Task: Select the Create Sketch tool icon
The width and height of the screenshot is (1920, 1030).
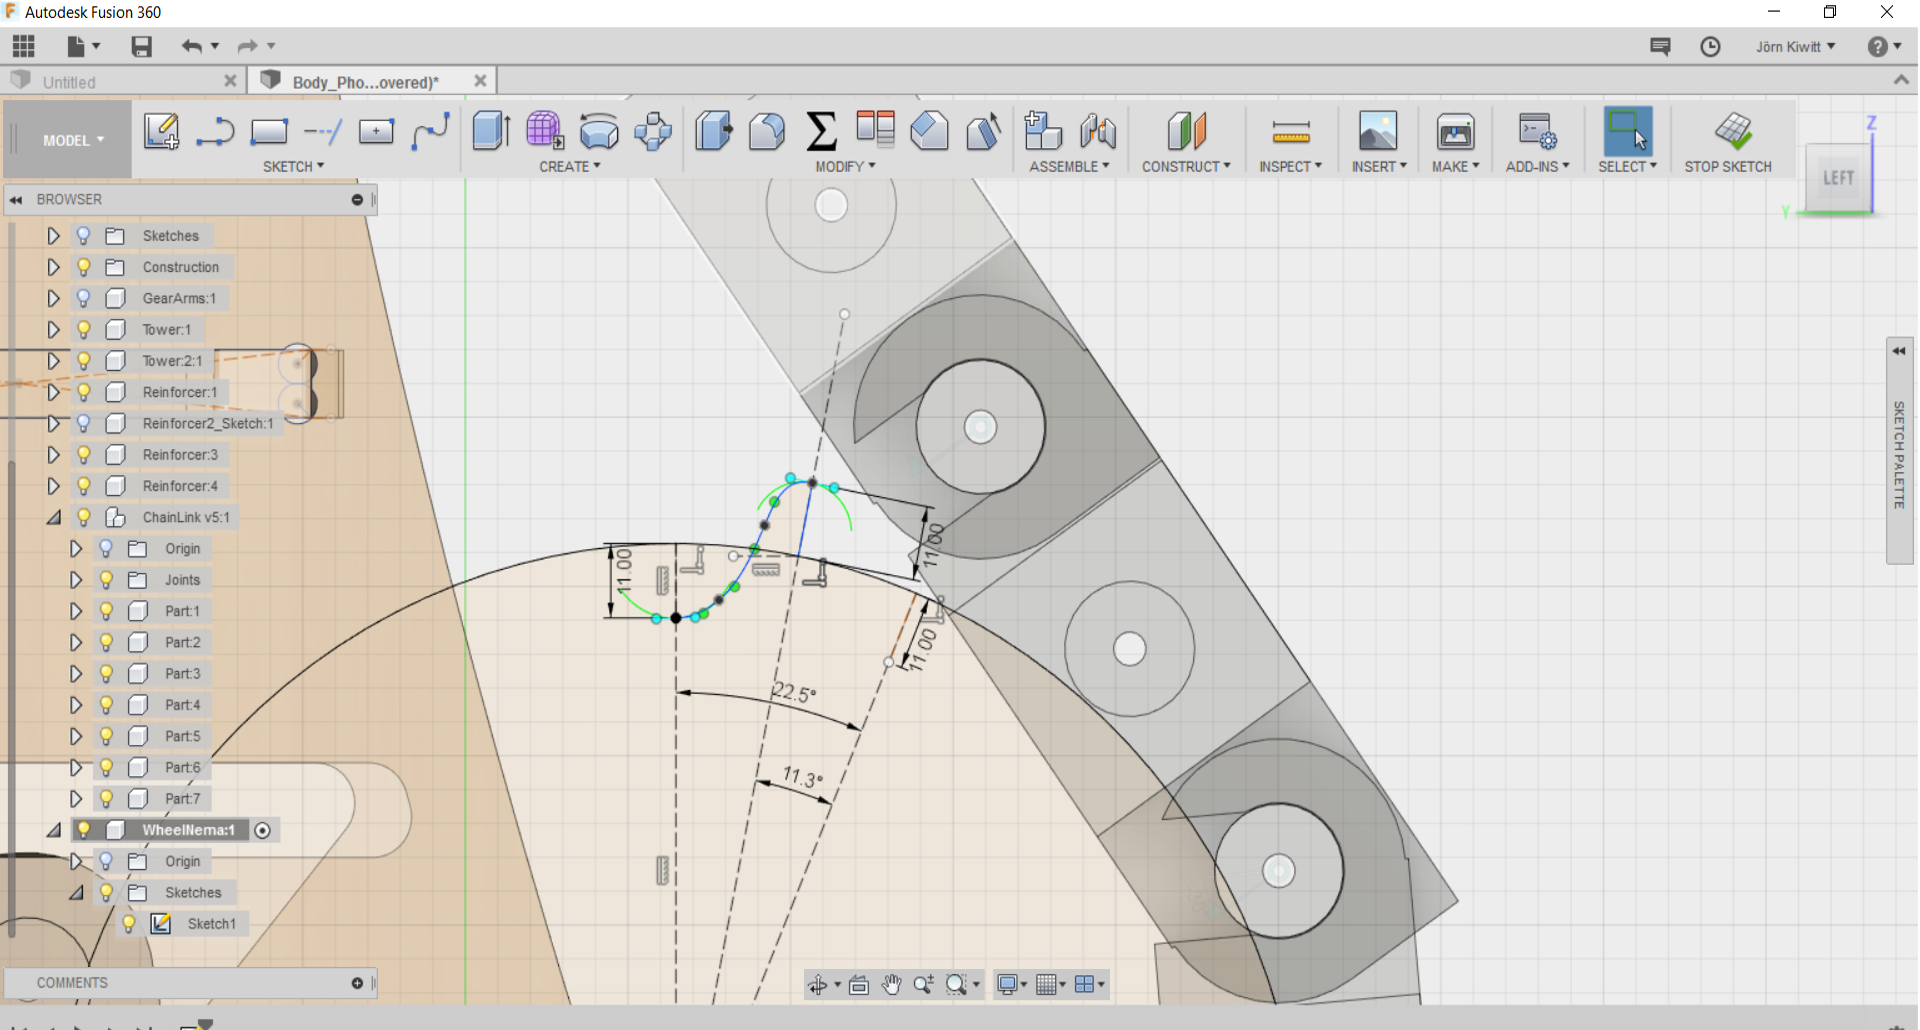Action: (161, 132)
